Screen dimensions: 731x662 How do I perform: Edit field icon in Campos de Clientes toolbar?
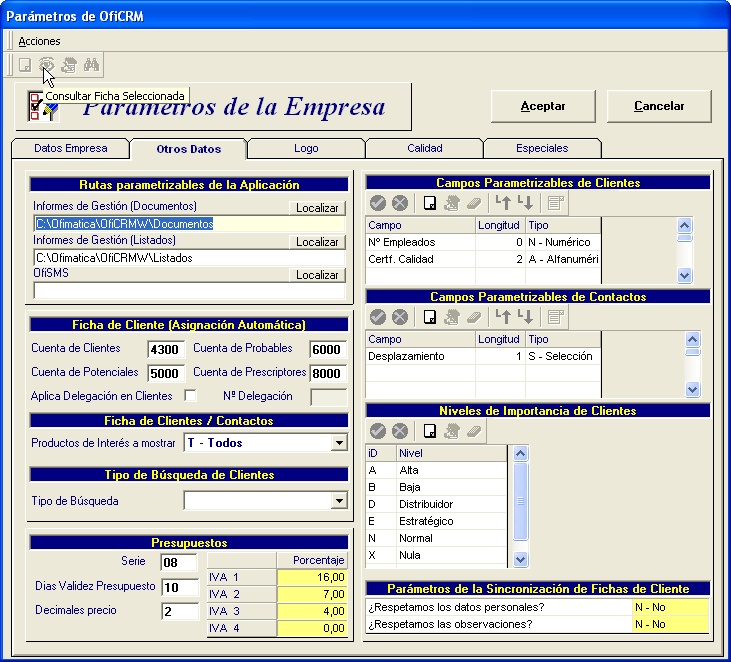(451, 203)
